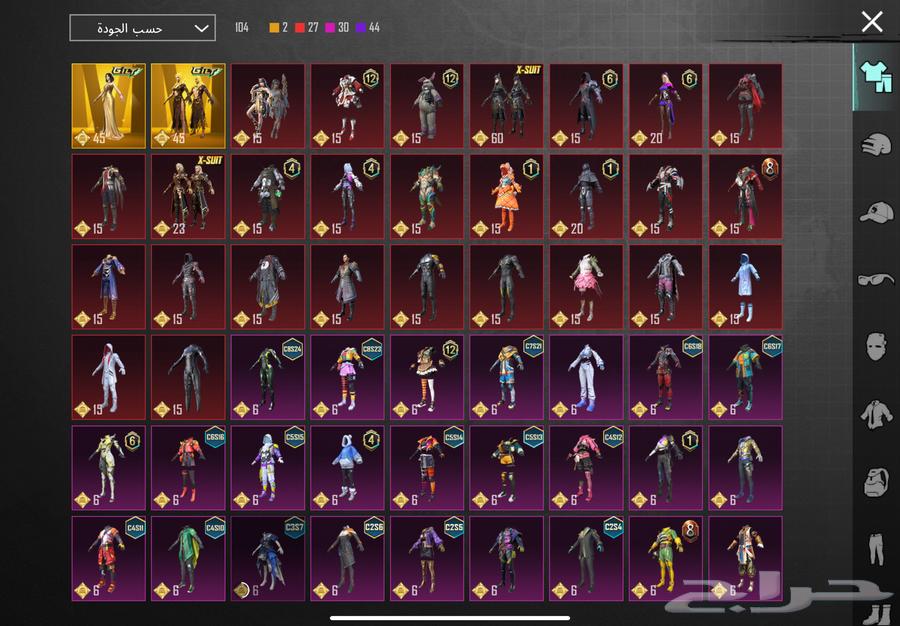The image size is (900, 626).
Task: Choose the outfit tagged C4S11
Action: pos(109,558)
